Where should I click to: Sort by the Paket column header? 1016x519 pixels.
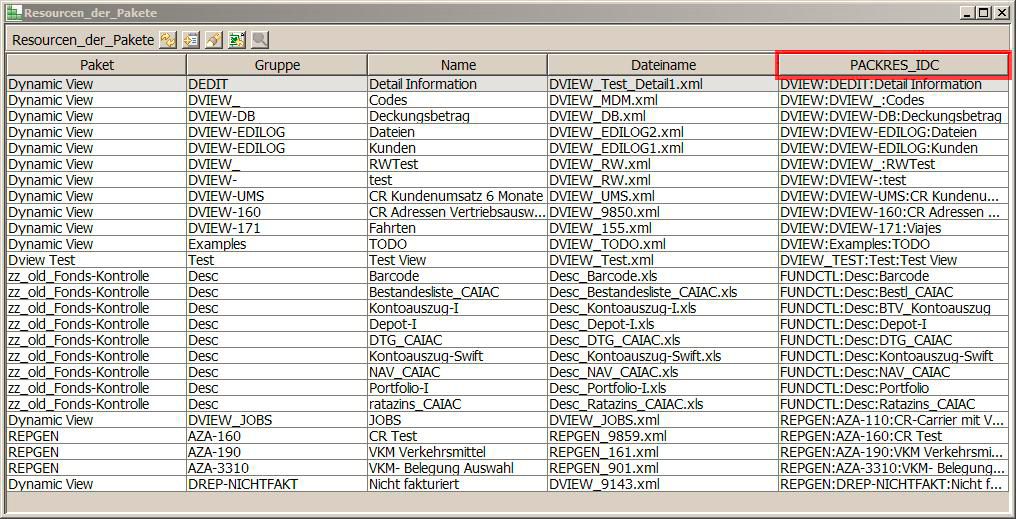pyautogui.click(x=96, y=65)
